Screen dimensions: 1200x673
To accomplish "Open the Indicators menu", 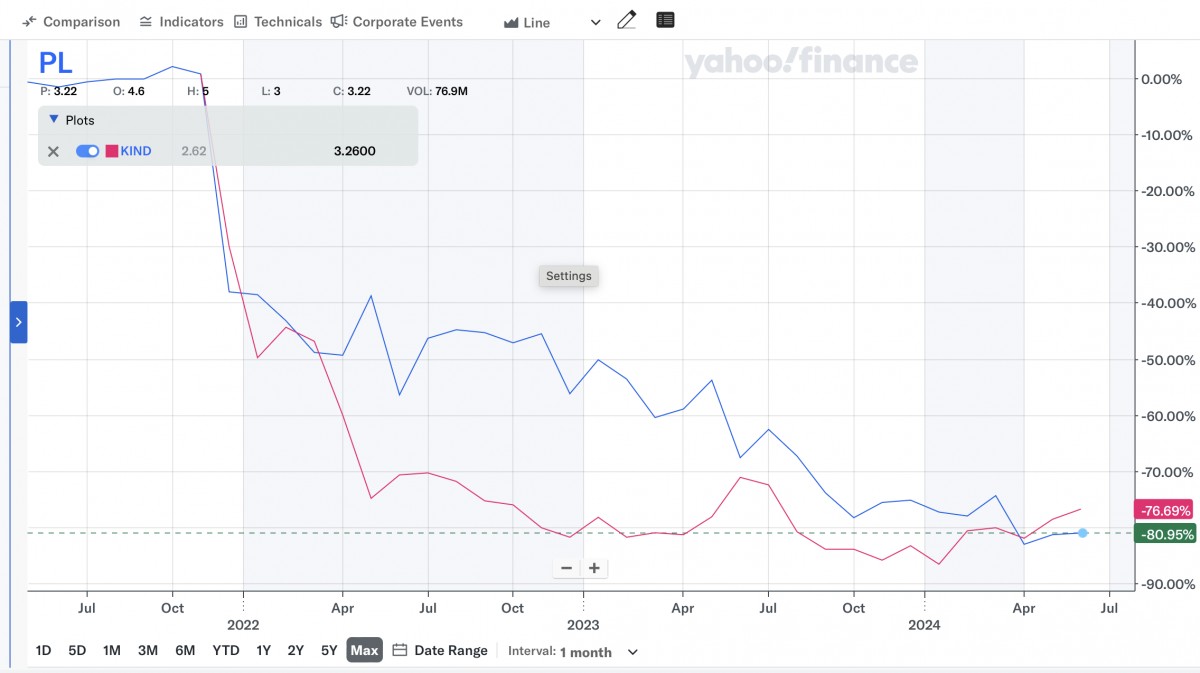I will pyautogui.click(x=181, y=21).
